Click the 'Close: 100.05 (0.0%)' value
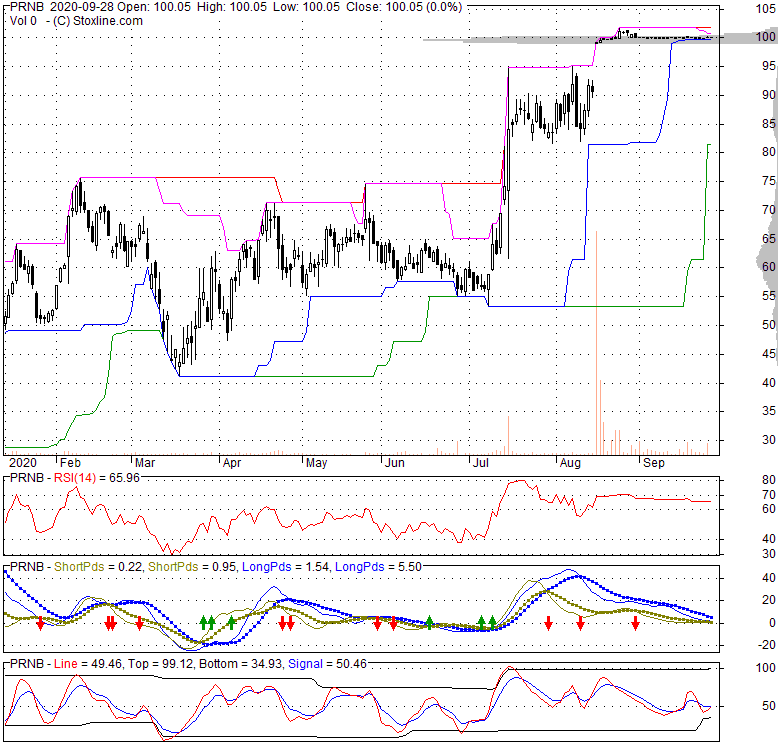The height and width of the screenshot is (745, 780). 404,7
